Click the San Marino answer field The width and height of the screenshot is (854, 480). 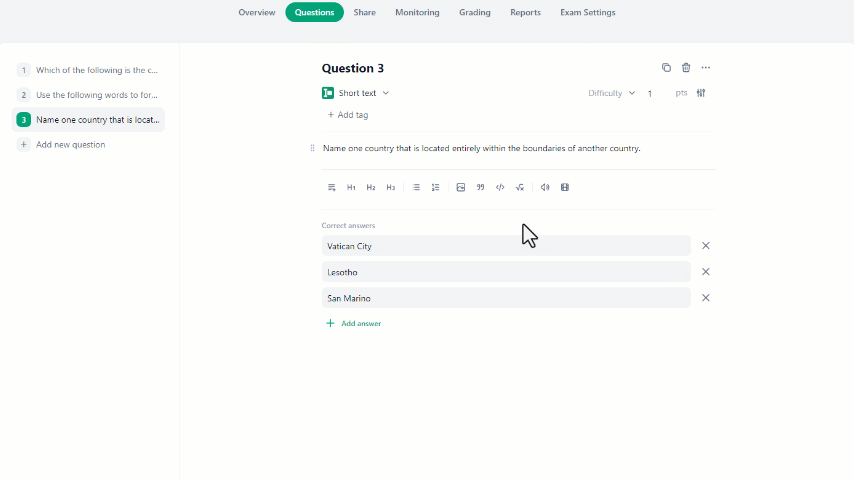506,298
